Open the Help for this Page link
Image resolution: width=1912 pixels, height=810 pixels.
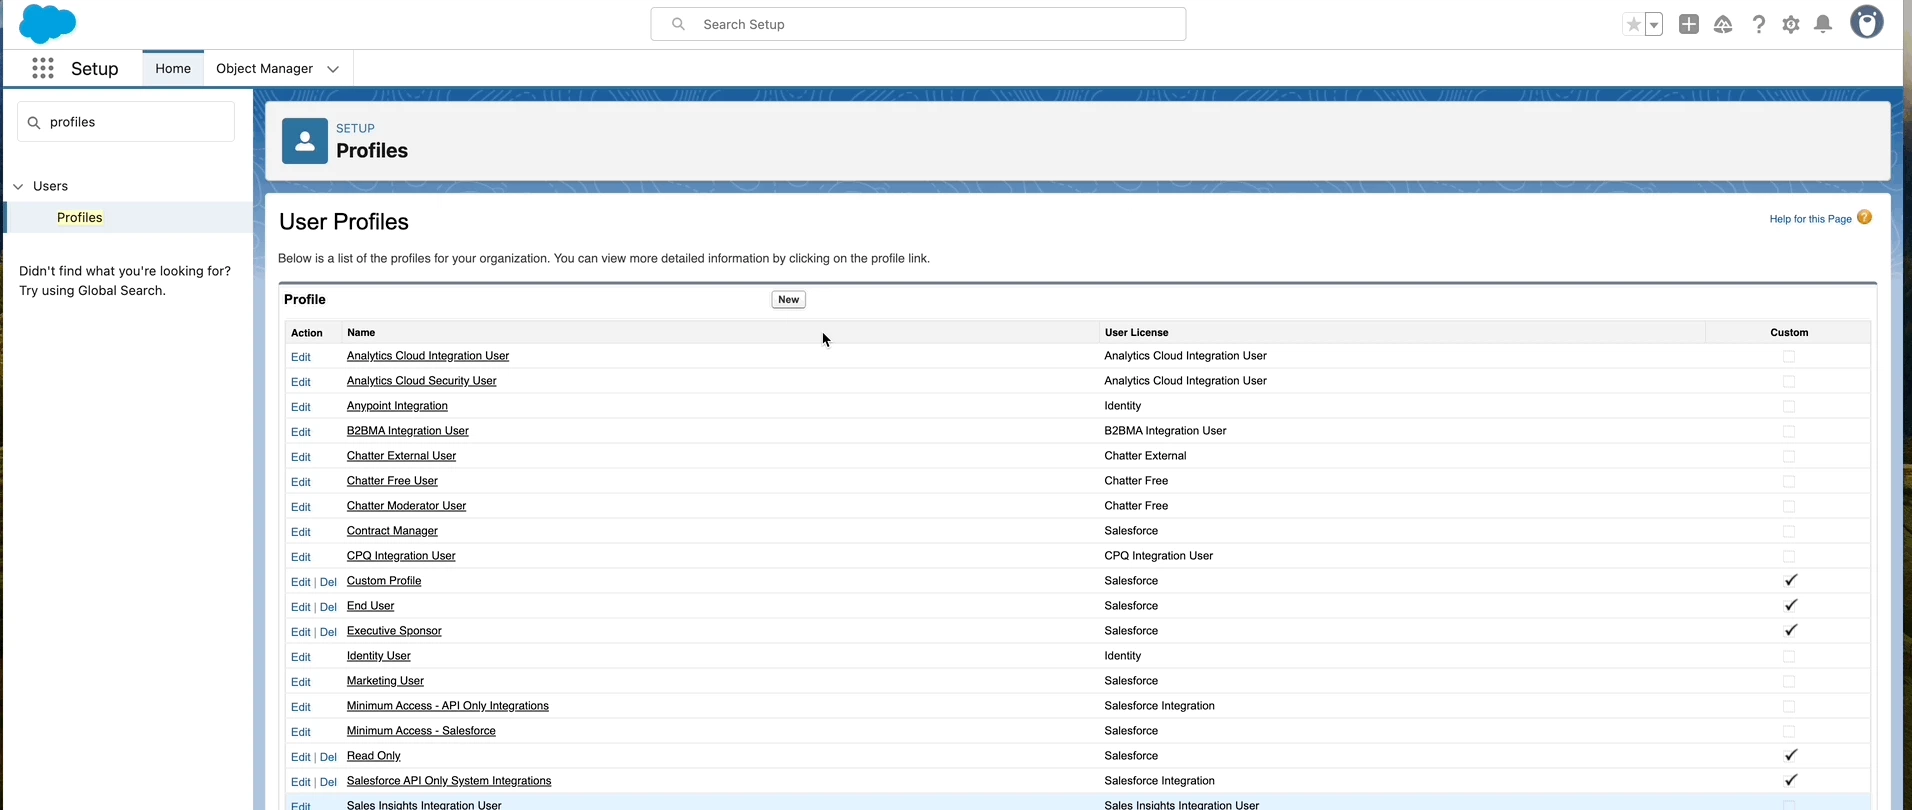[x=1810, y=219]
